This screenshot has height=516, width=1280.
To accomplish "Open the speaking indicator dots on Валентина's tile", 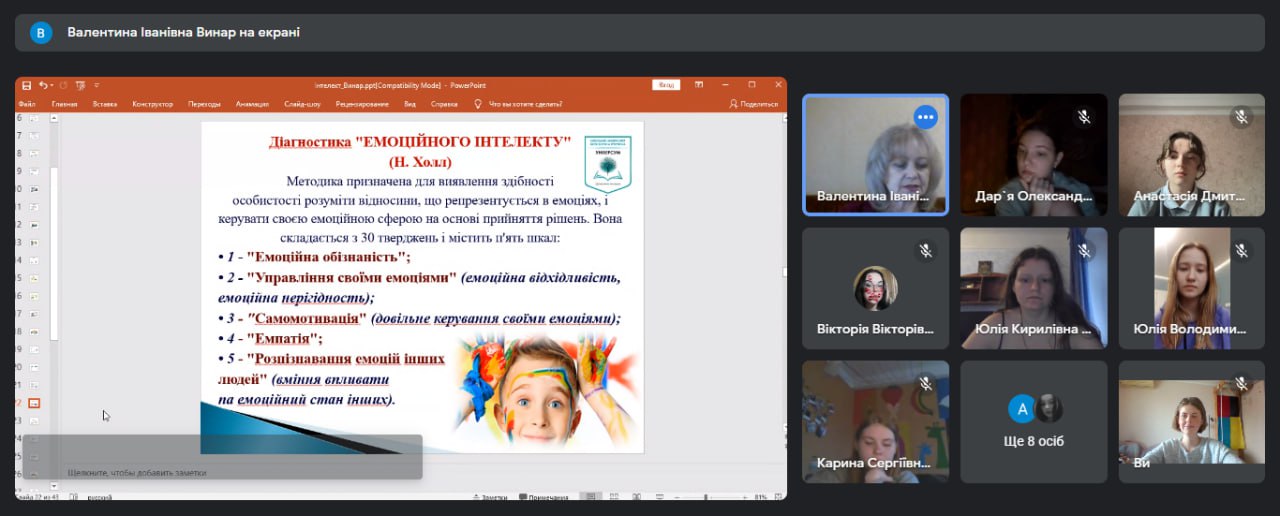I will click(x=925, y=117).
